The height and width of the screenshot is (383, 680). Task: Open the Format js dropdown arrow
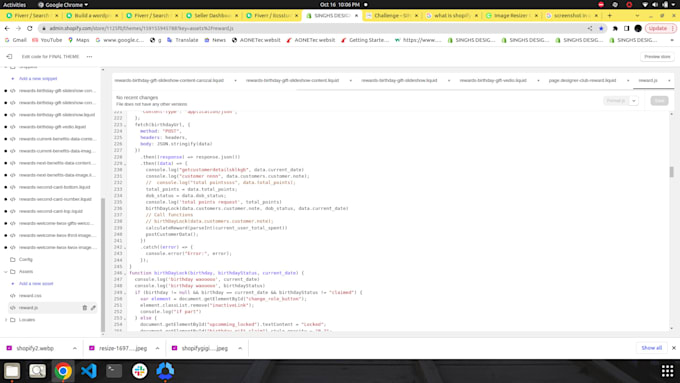coord(634,101)
